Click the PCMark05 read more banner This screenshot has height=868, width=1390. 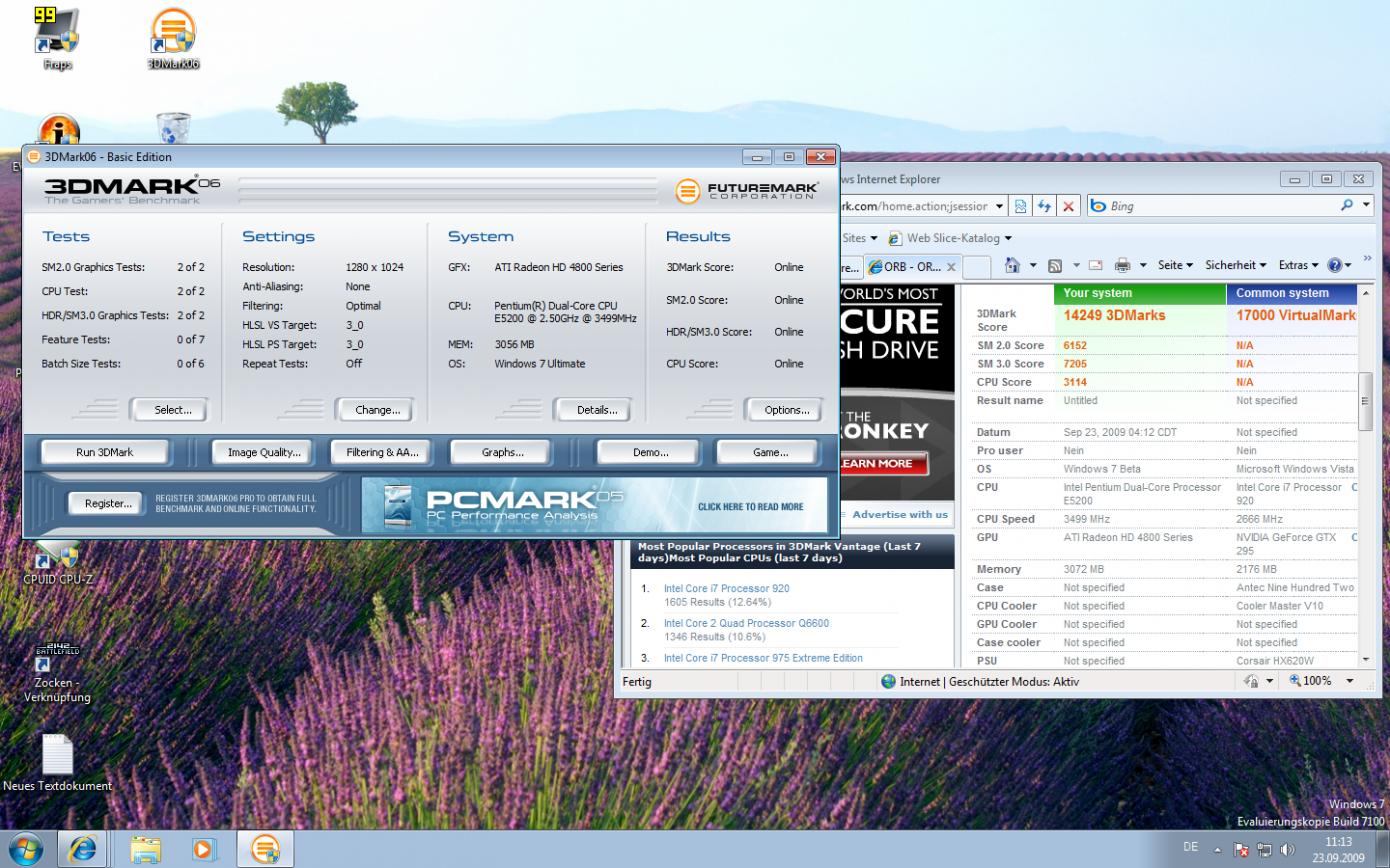click(595, 505)
